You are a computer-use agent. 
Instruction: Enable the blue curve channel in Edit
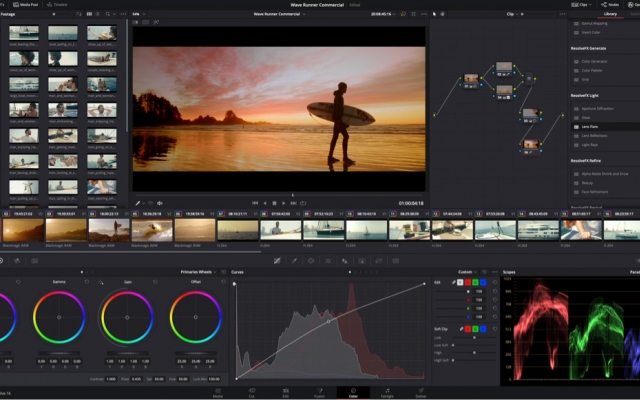pos(483,282)
